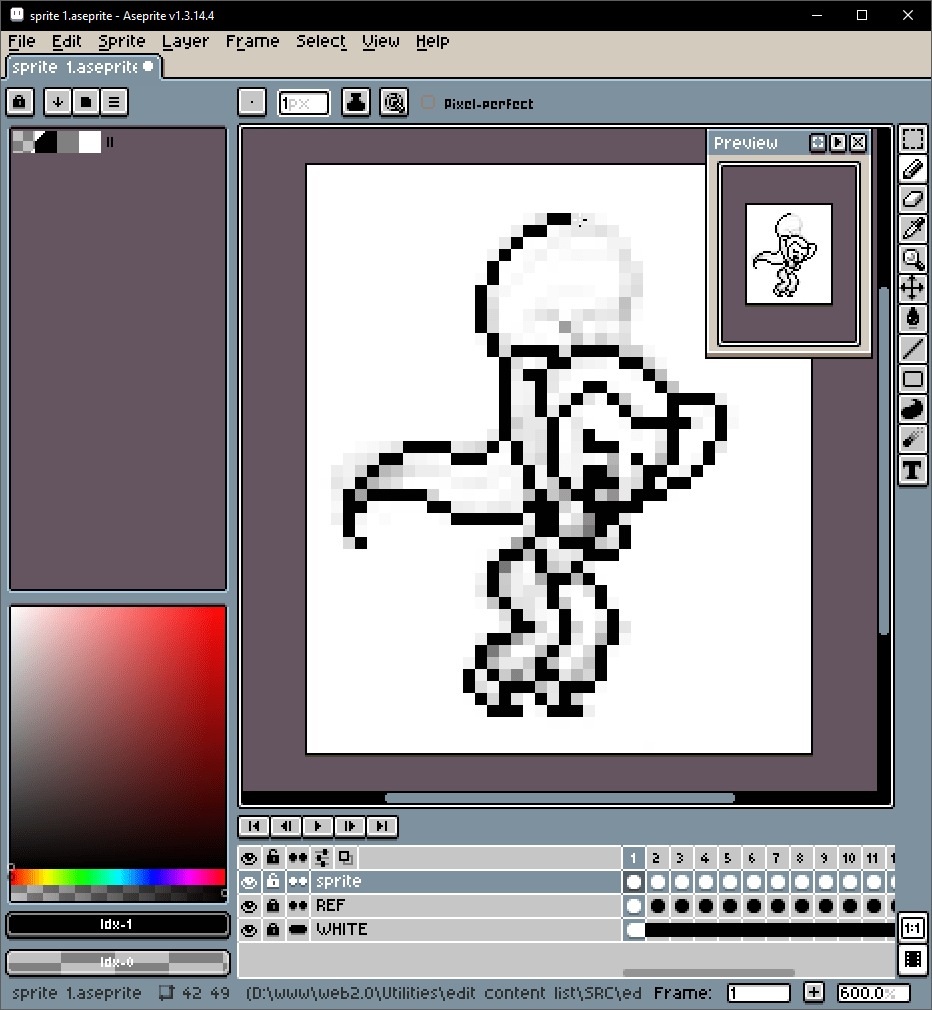Play animation in the Preview window
Viewport: 932px width, 1010px height.
click(837, 142)
